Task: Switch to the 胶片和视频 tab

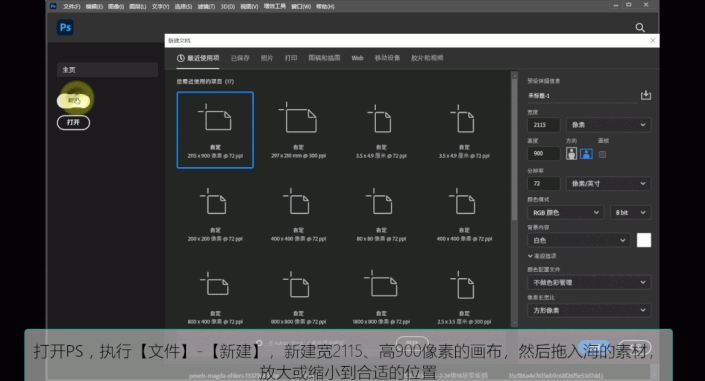Action: pos(427,58)
